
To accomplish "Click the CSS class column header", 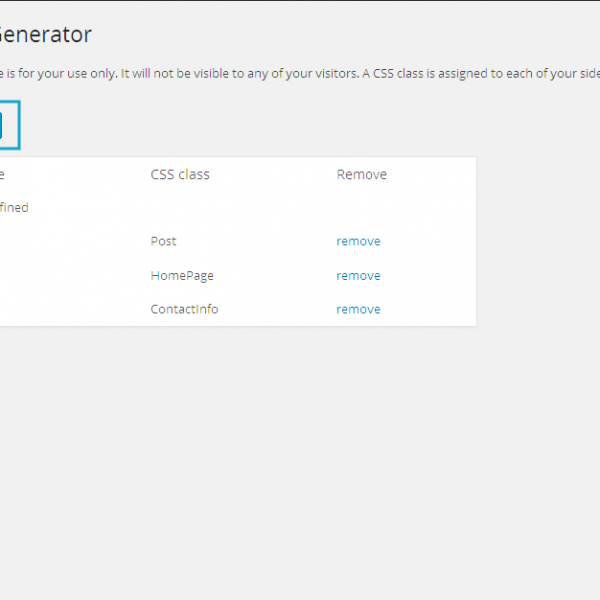I will click(180, 174).
